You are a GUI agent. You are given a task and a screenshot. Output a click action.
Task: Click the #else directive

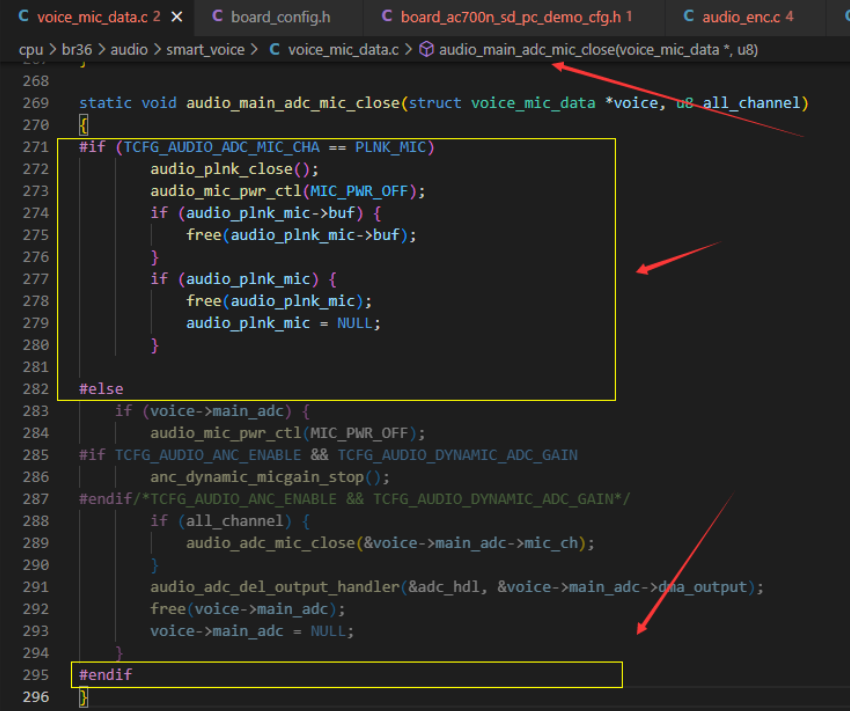pos(101,389)
